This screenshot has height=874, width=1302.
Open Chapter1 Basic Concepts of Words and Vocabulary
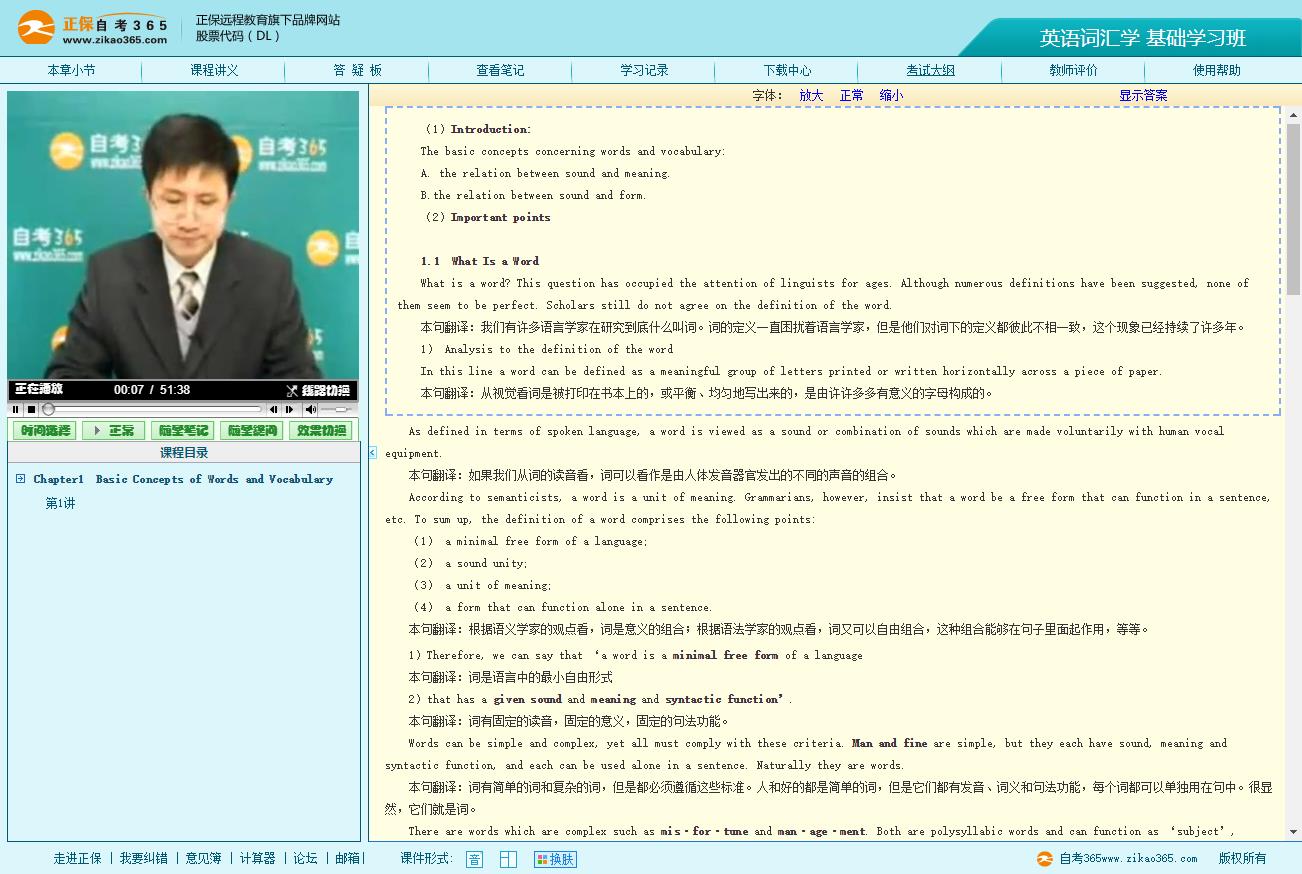coord(183,479)
